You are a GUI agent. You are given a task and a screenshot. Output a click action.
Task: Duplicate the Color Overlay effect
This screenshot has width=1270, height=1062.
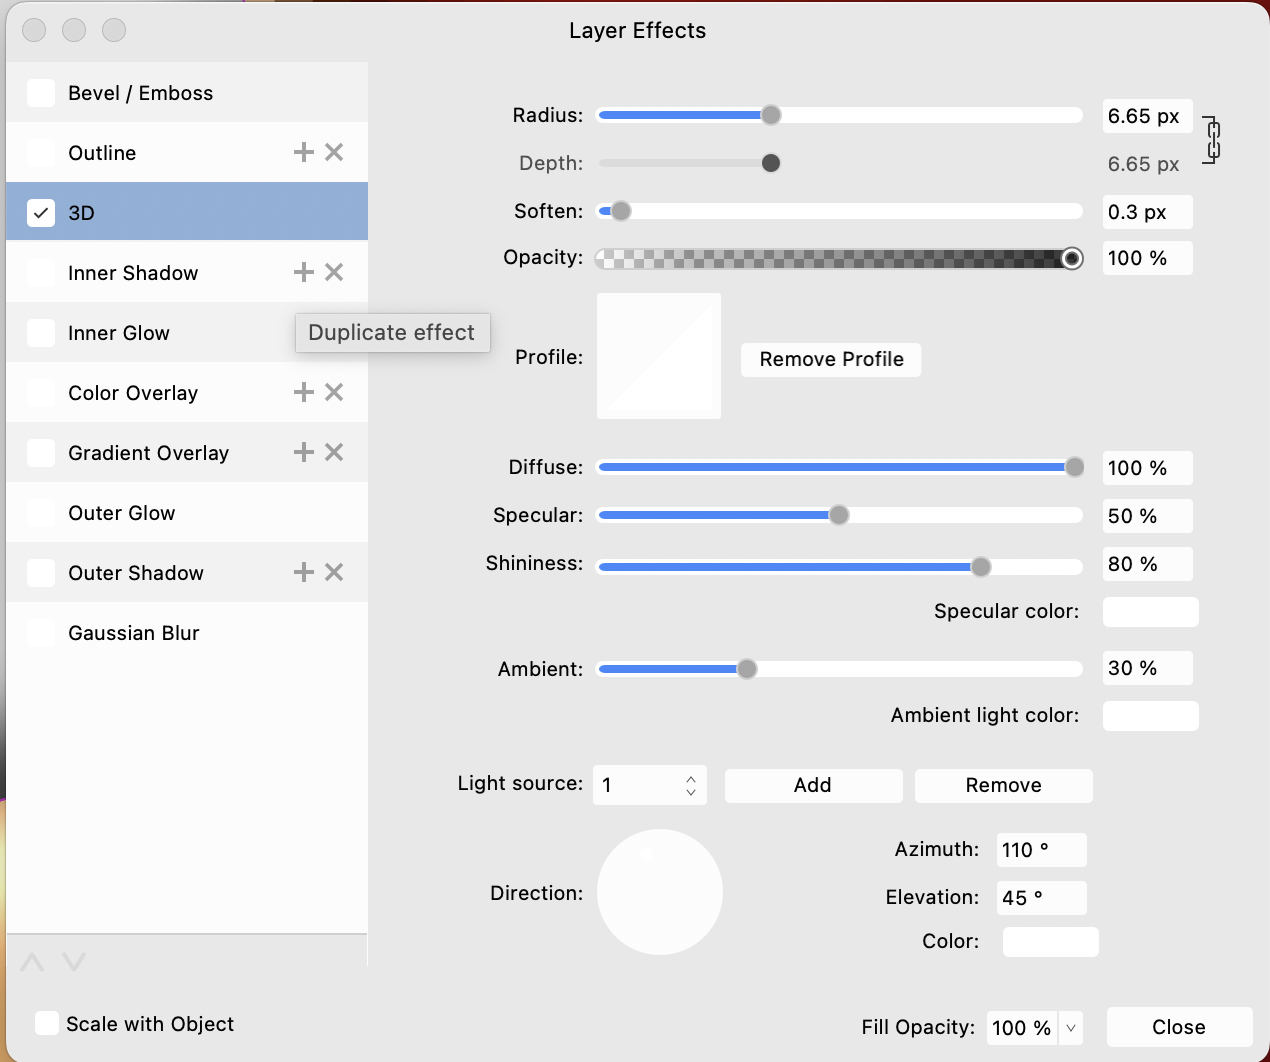click(303, 392)
